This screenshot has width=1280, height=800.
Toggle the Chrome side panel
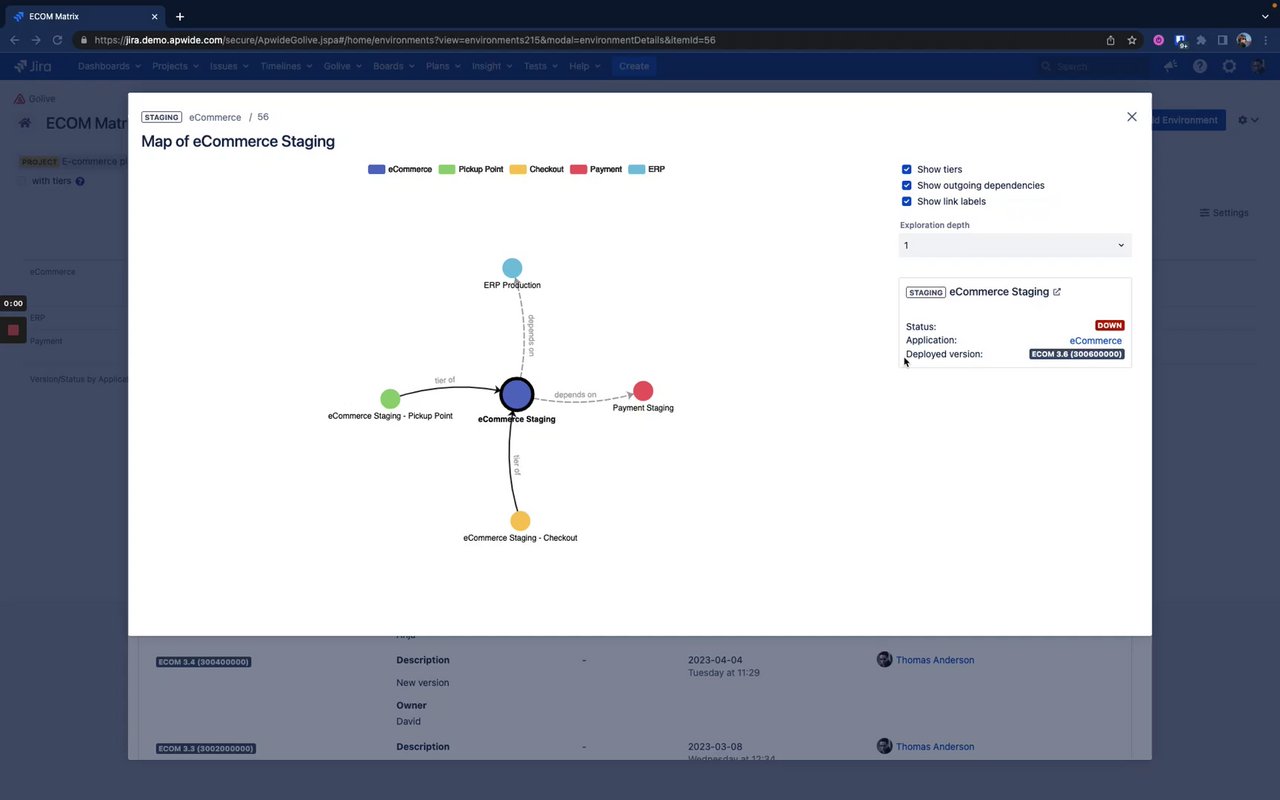pyautogui.click(x=1222, y=40)
